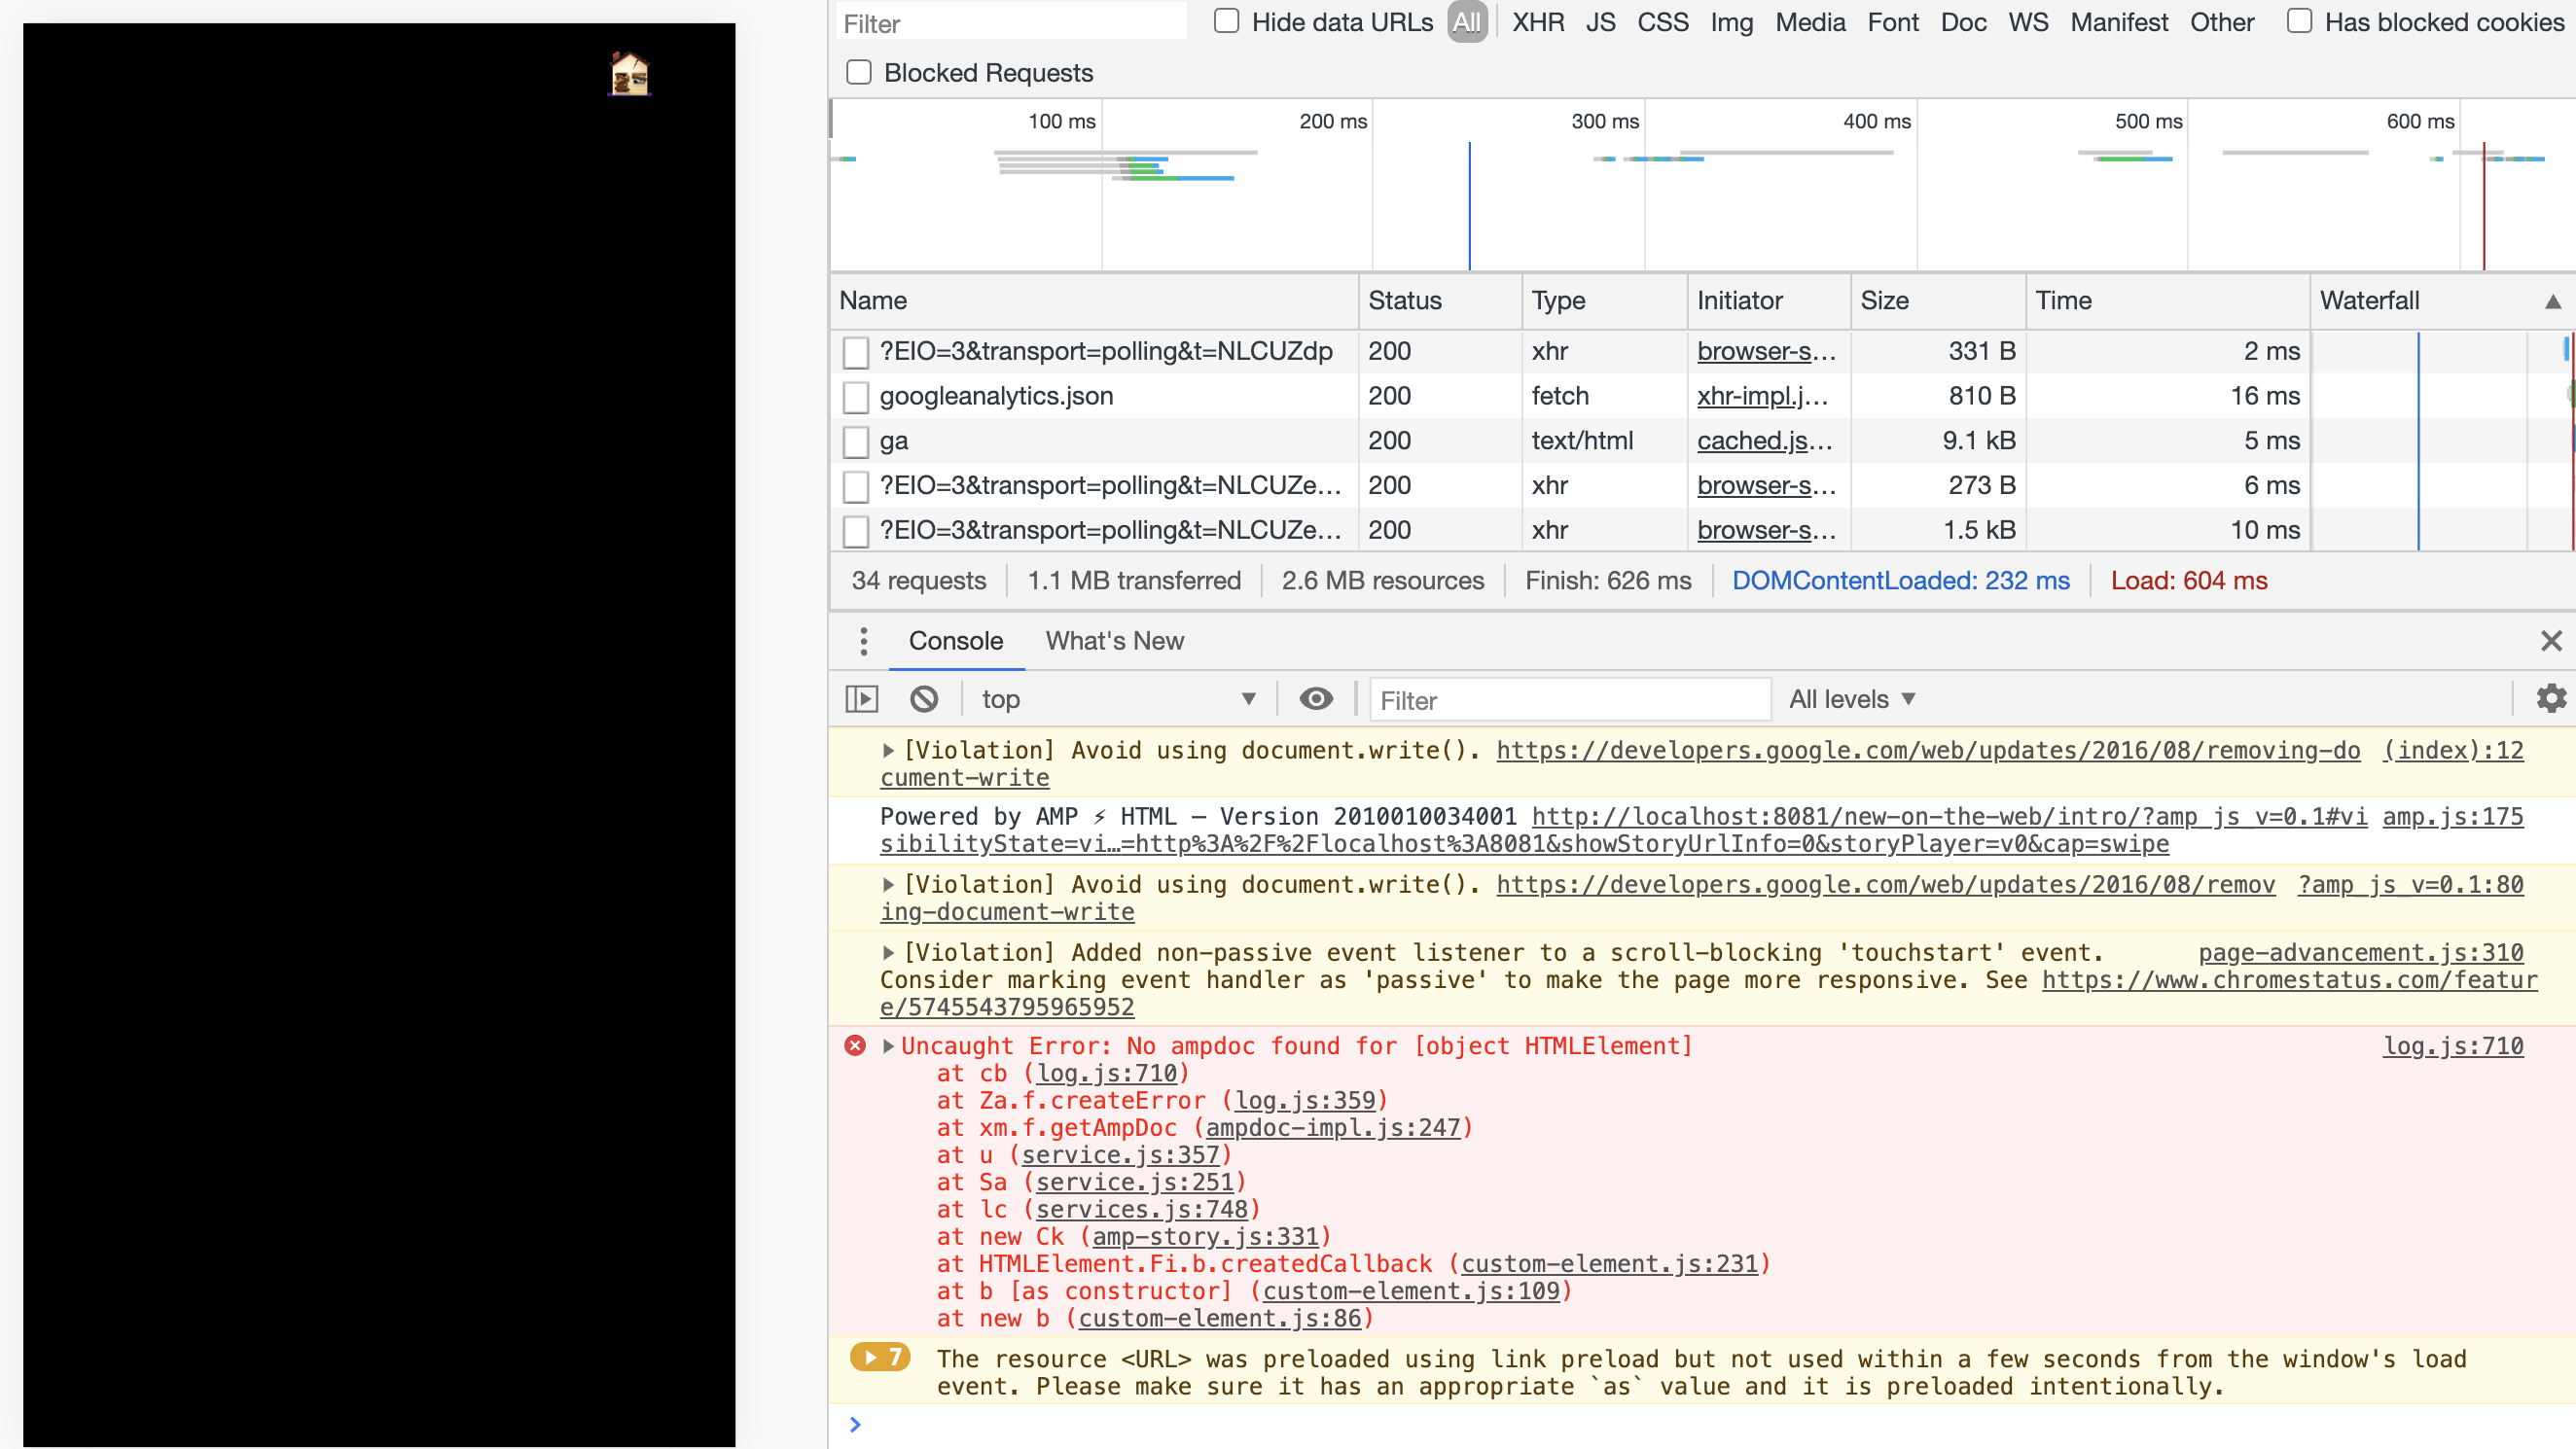Switch to the What's New tab
This screenshot has height=1449, width=2576.
(1114, 641)
